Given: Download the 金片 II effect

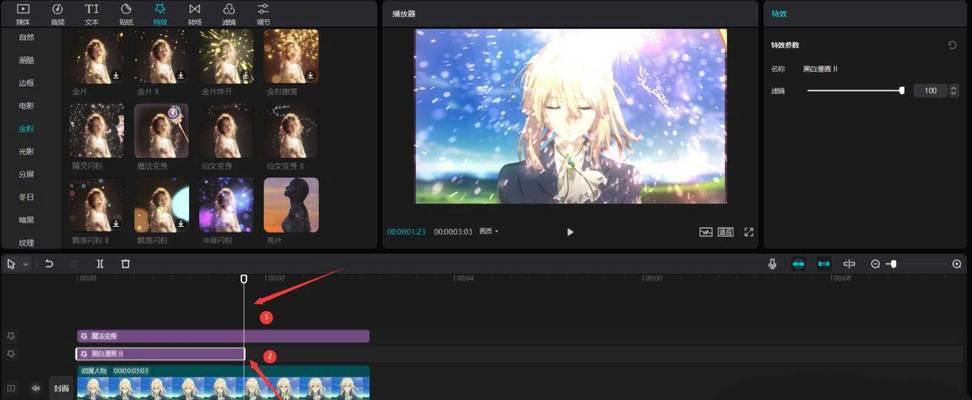Looking at the screenshot, I should [180, 76].
